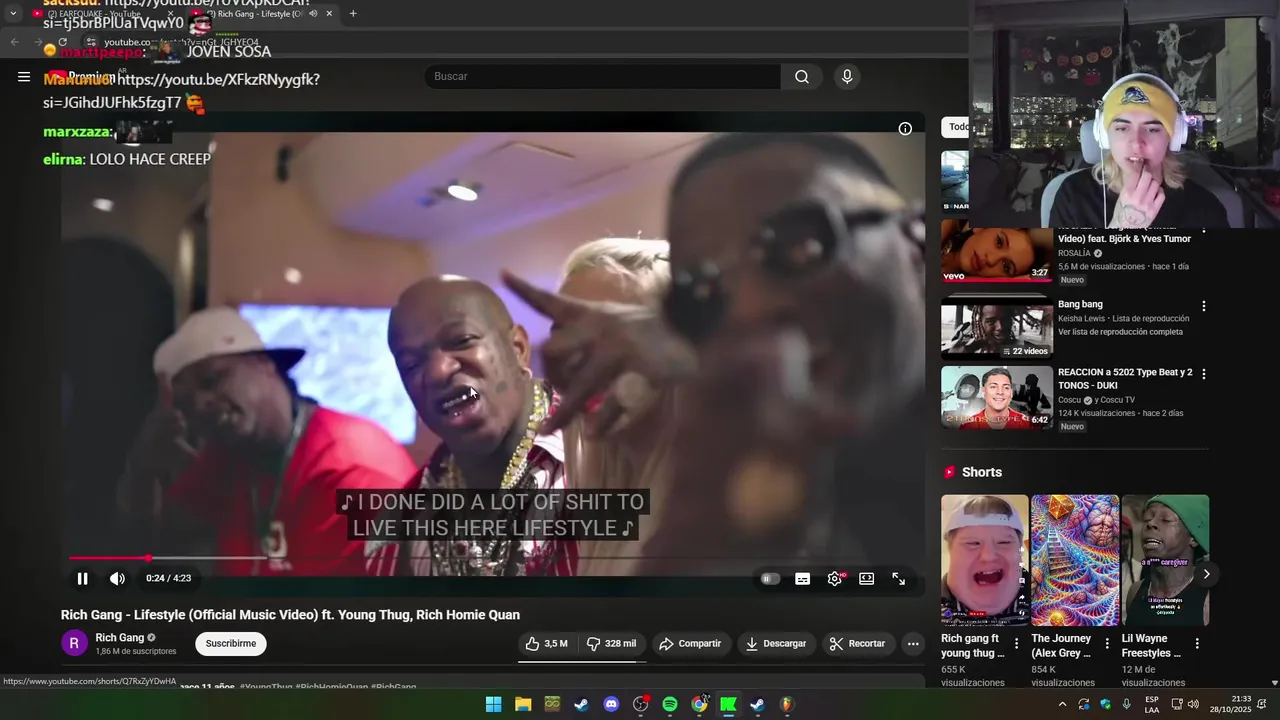Like the video with 3,5 M thumbs-up
1280x720 pixels.
[x=547, y=644]
